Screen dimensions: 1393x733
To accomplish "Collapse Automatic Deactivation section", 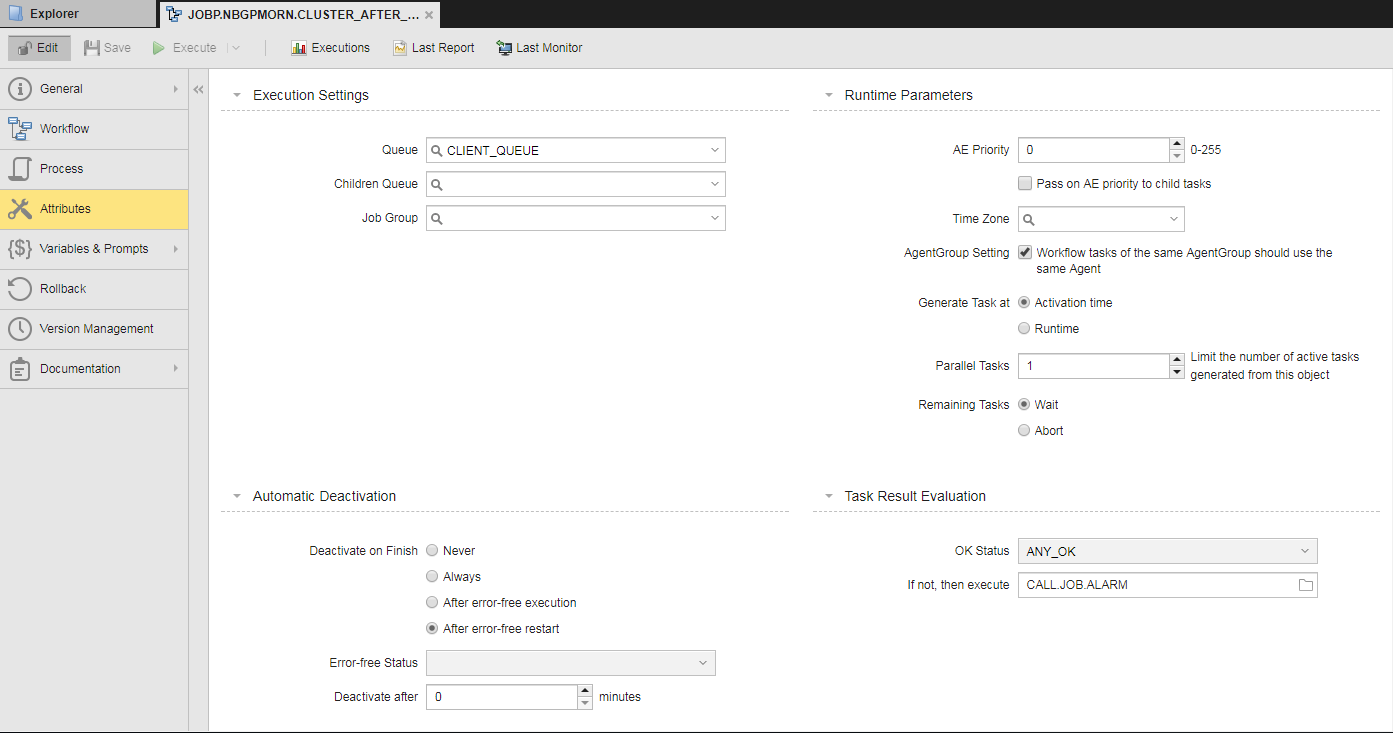I will 237,496.
